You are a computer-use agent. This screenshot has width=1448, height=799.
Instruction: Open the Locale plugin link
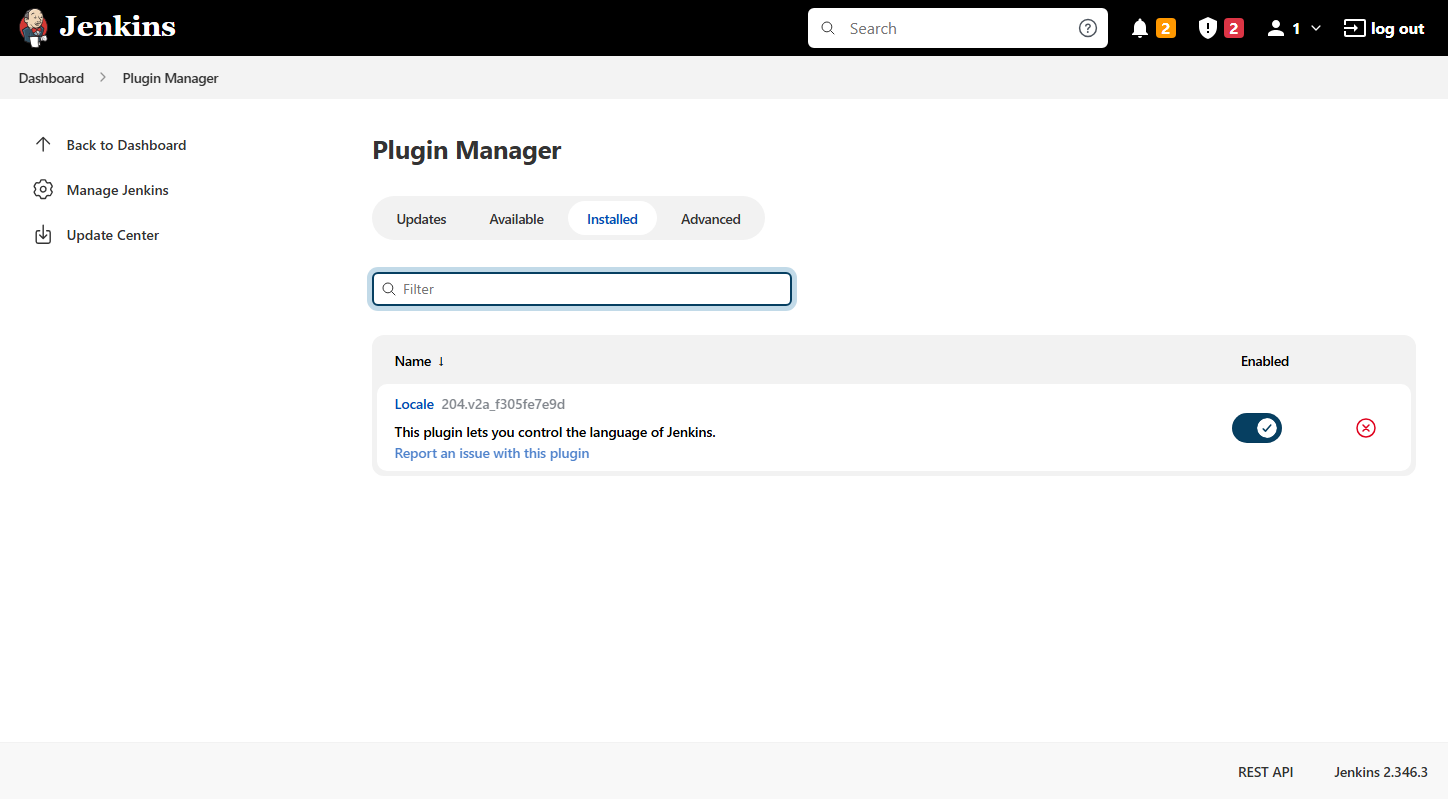tap(414, 404)
